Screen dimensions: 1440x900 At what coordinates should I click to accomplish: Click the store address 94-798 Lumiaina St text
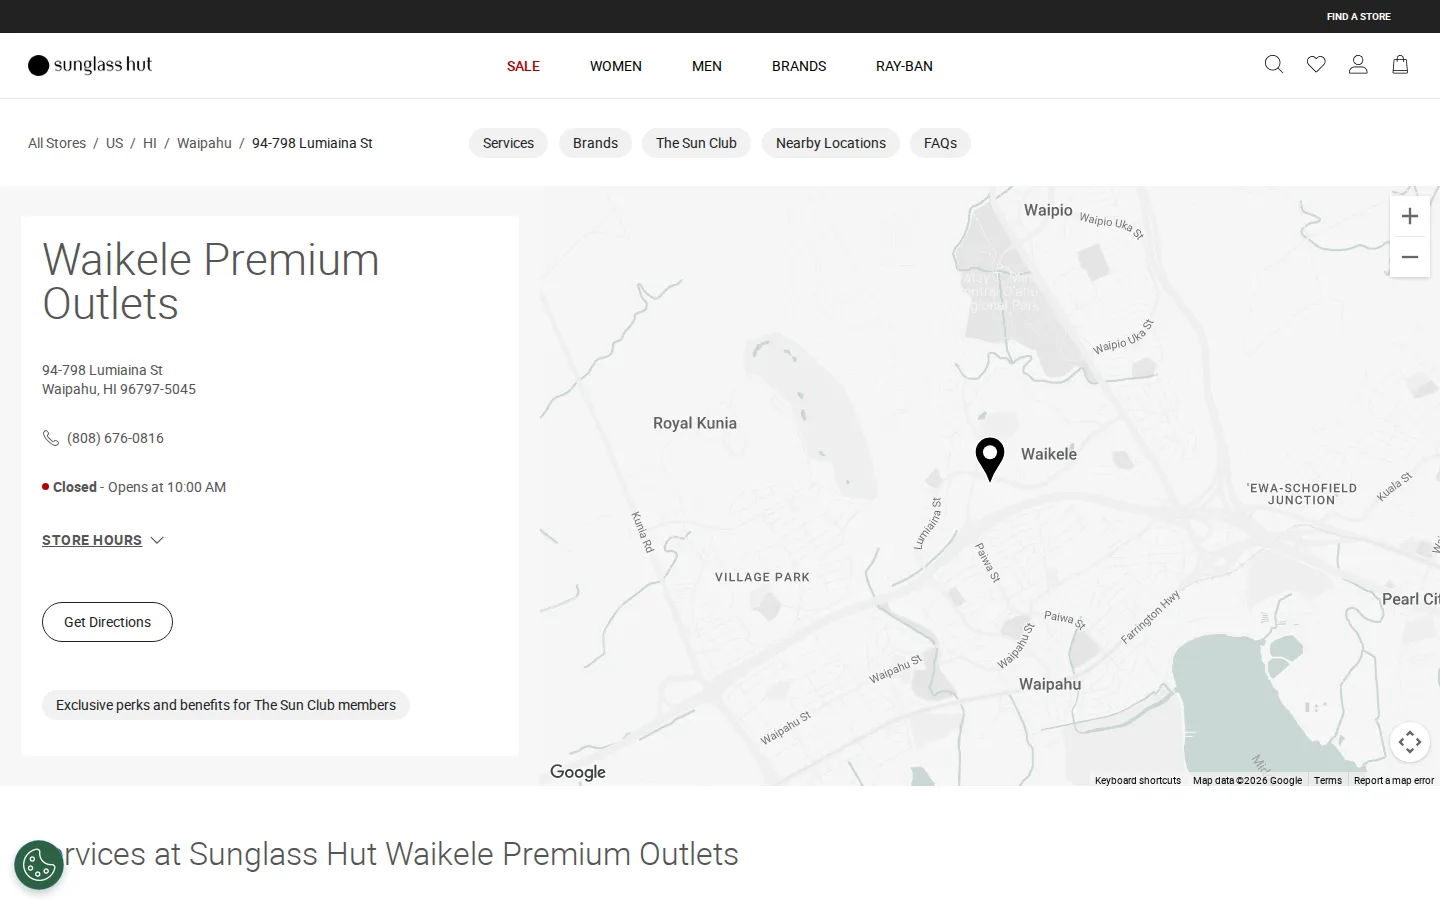(102, 370)
